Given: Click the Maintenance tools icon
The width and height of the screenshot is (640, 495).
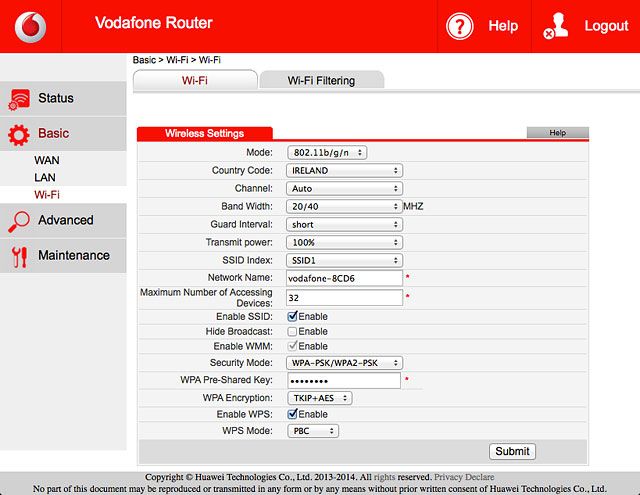Looking at the screenshot, I should [x=19, y=257].
